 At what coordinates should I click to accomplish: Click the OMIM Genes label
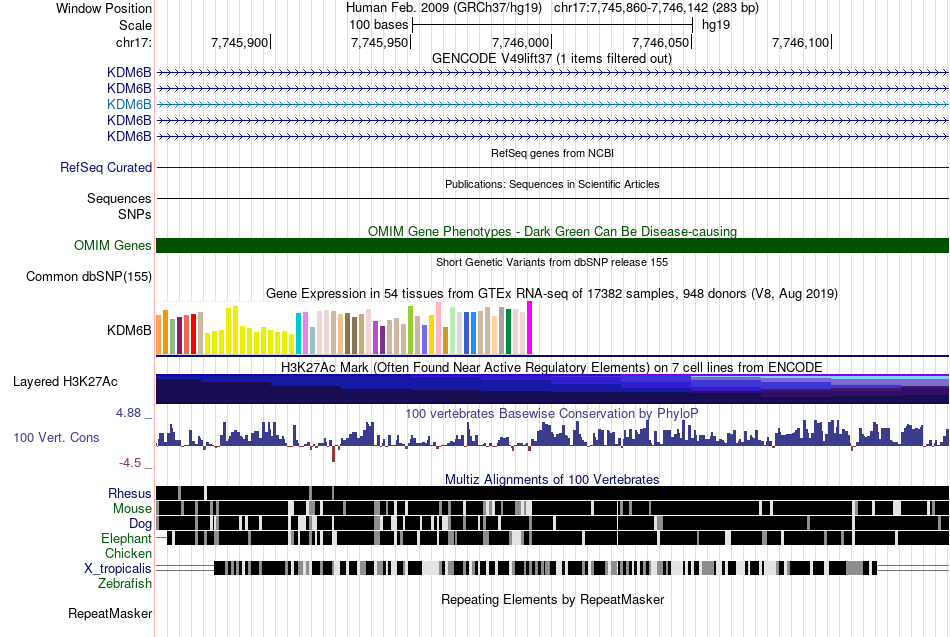(x=113, y=245)
